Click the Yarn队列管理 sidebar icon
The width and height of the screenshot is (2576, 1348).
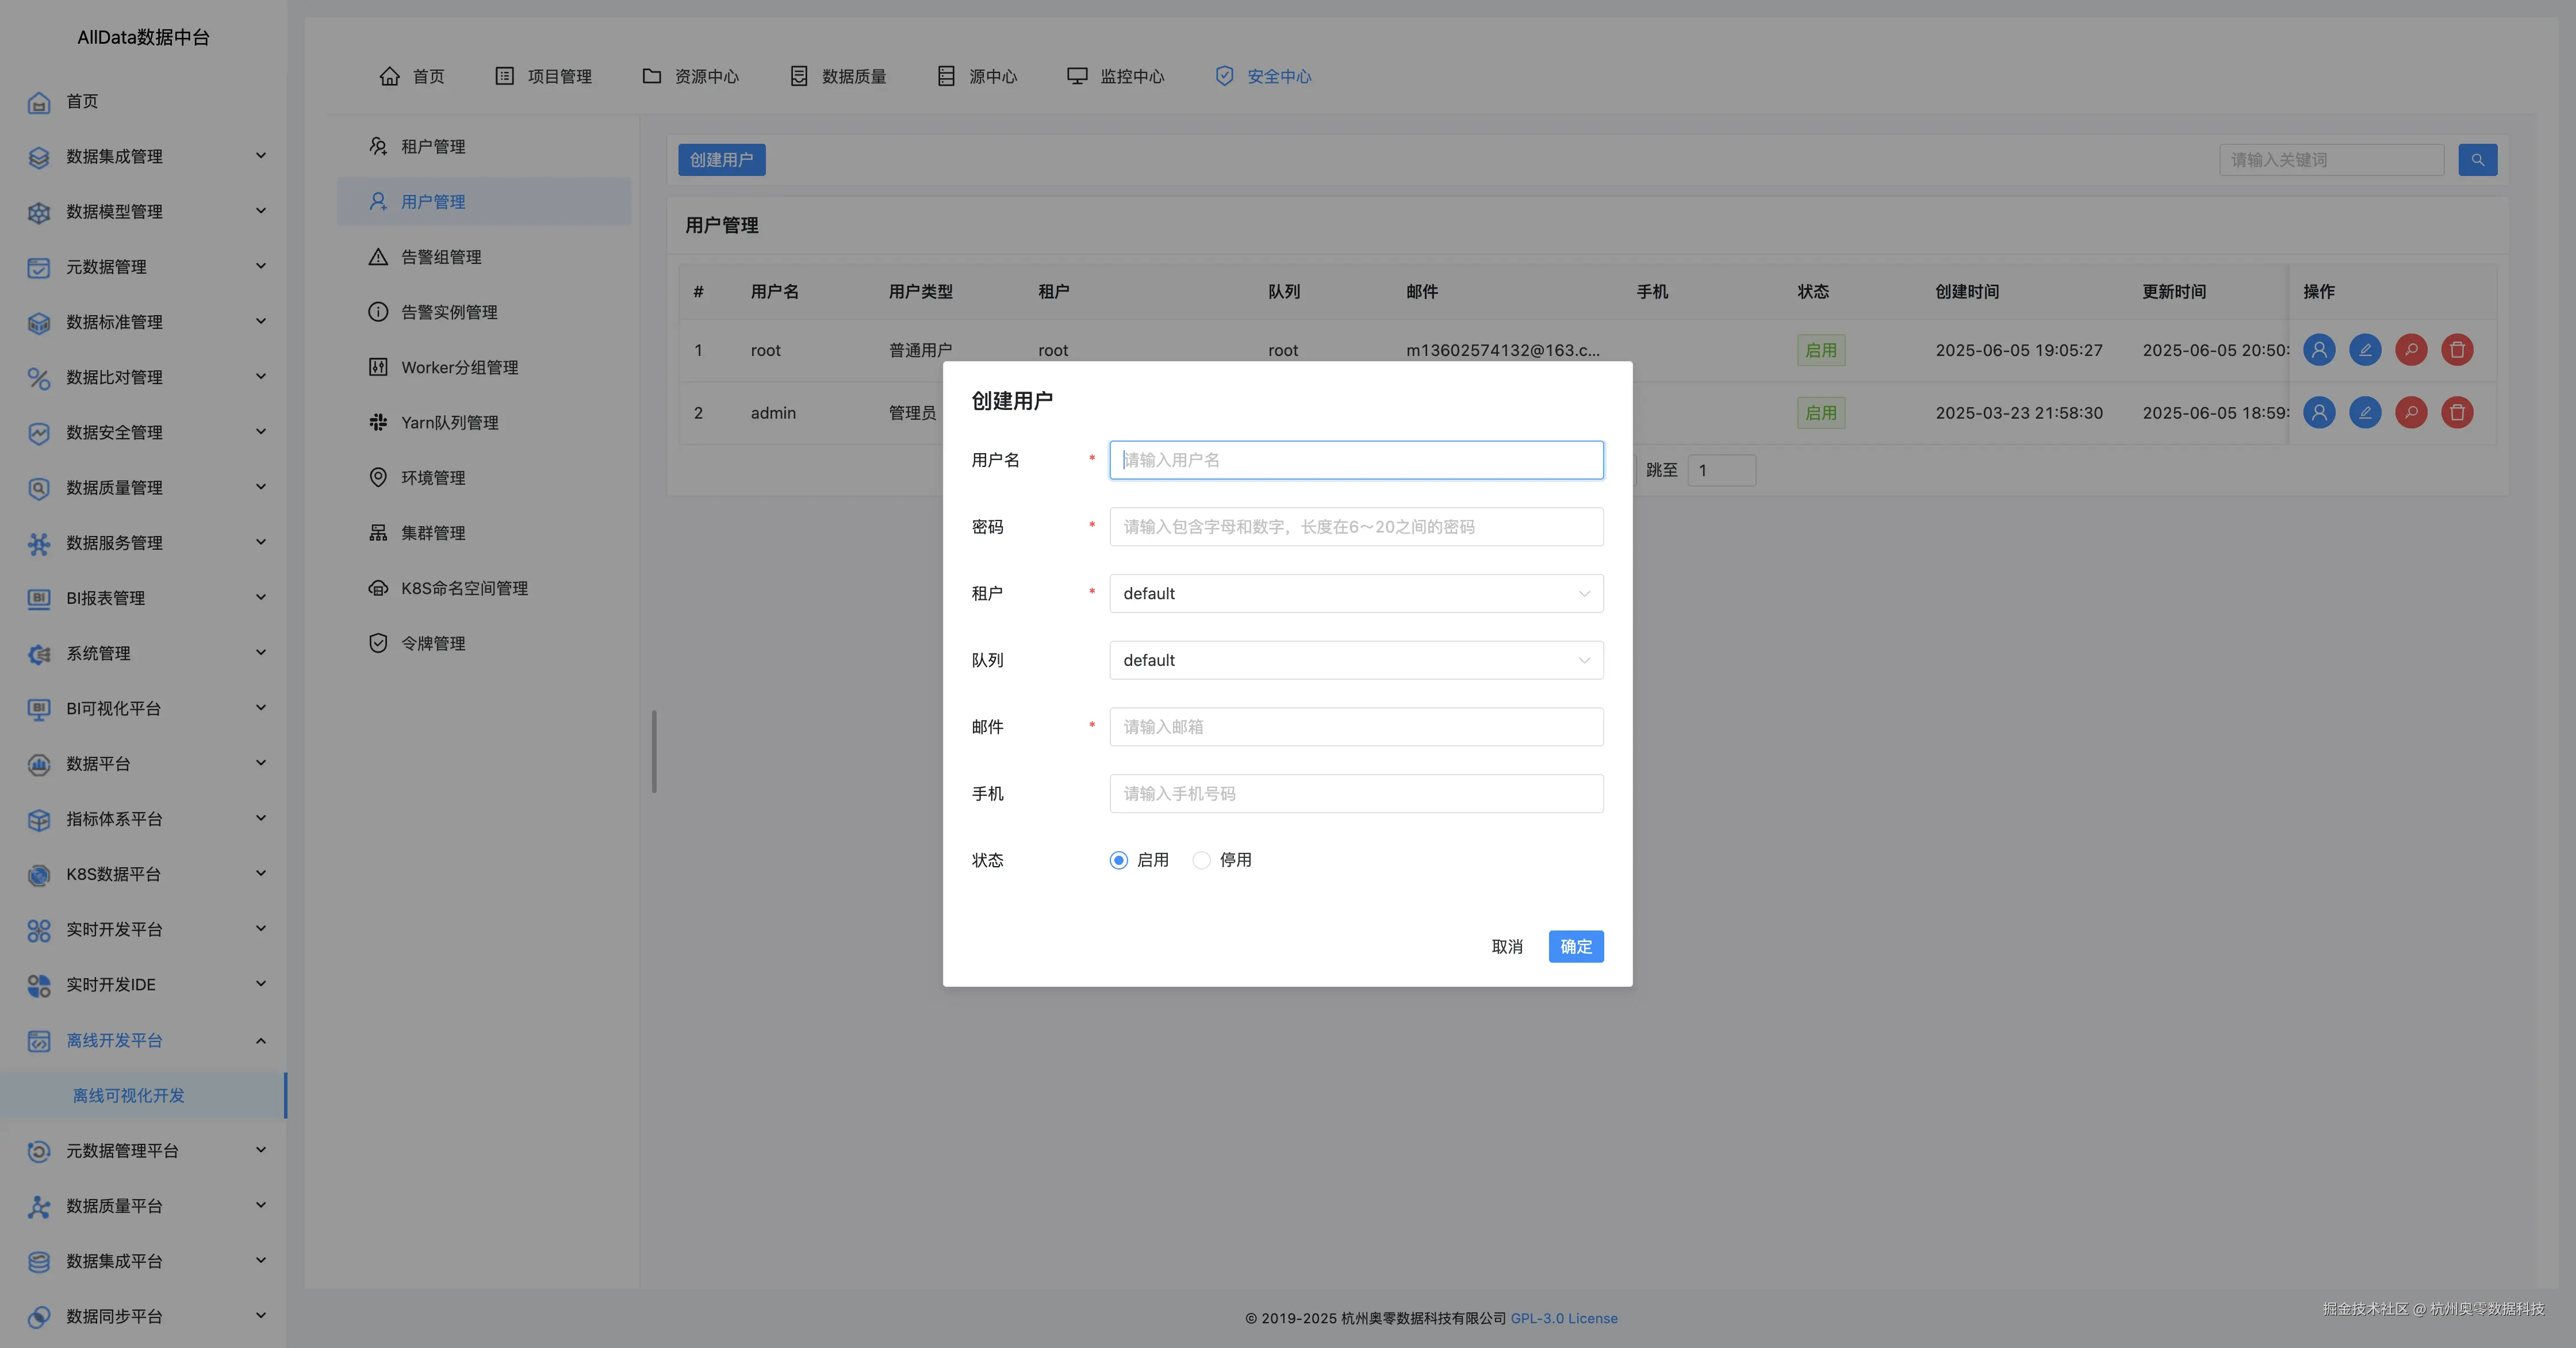pyautogui.click(x=378, y=423)
